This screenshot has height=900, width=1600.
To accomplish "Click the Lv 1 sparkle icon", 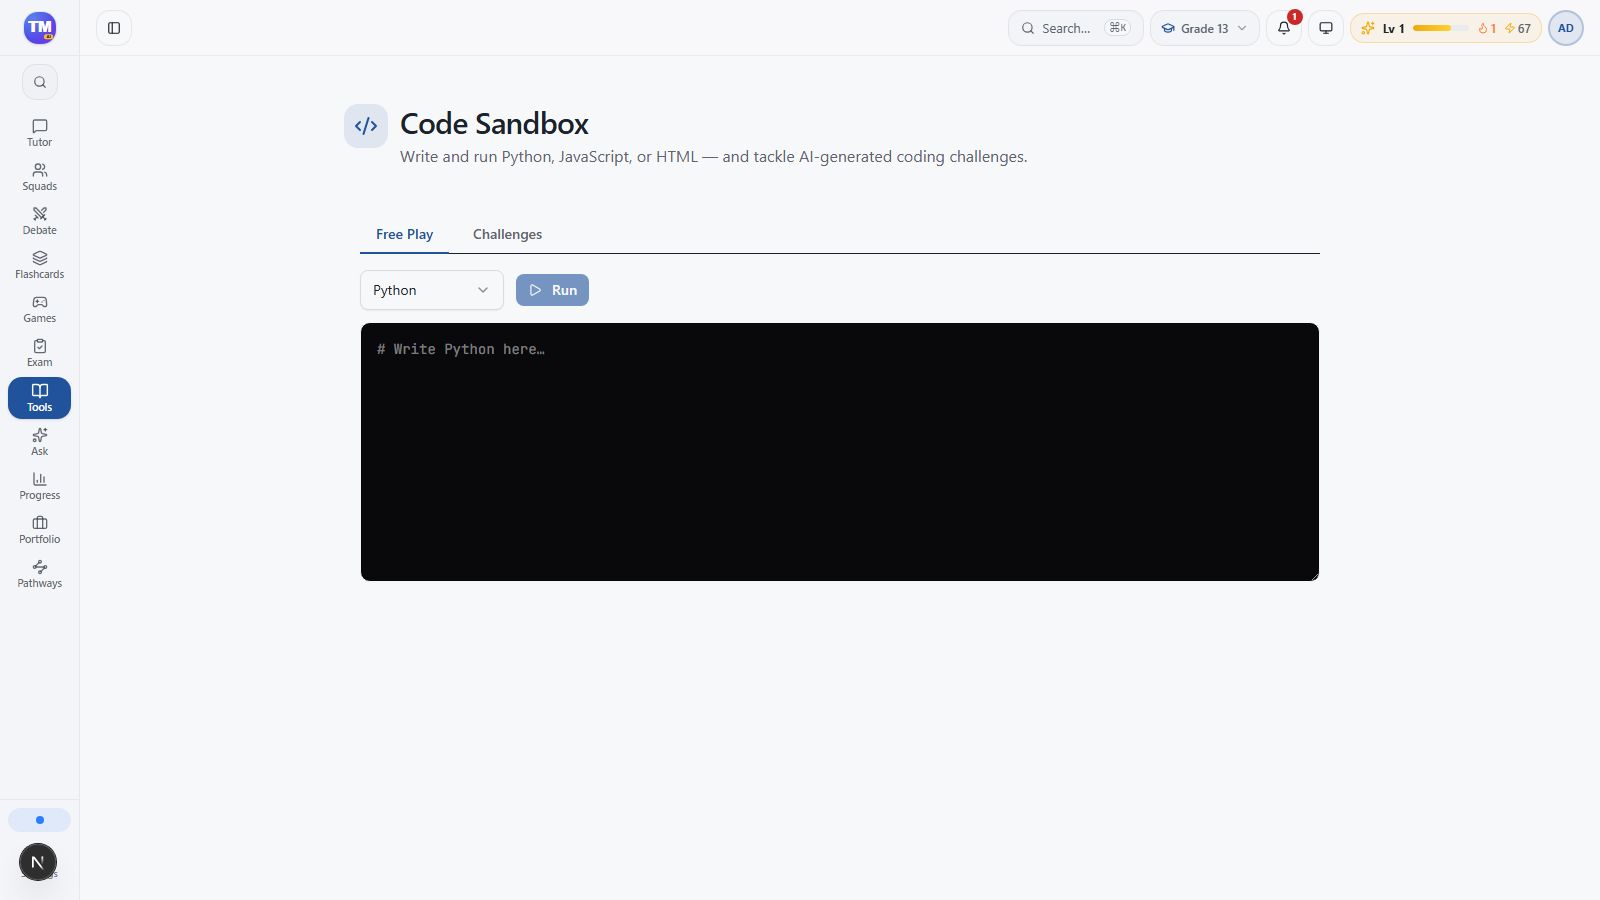I will pos(1368,28).
